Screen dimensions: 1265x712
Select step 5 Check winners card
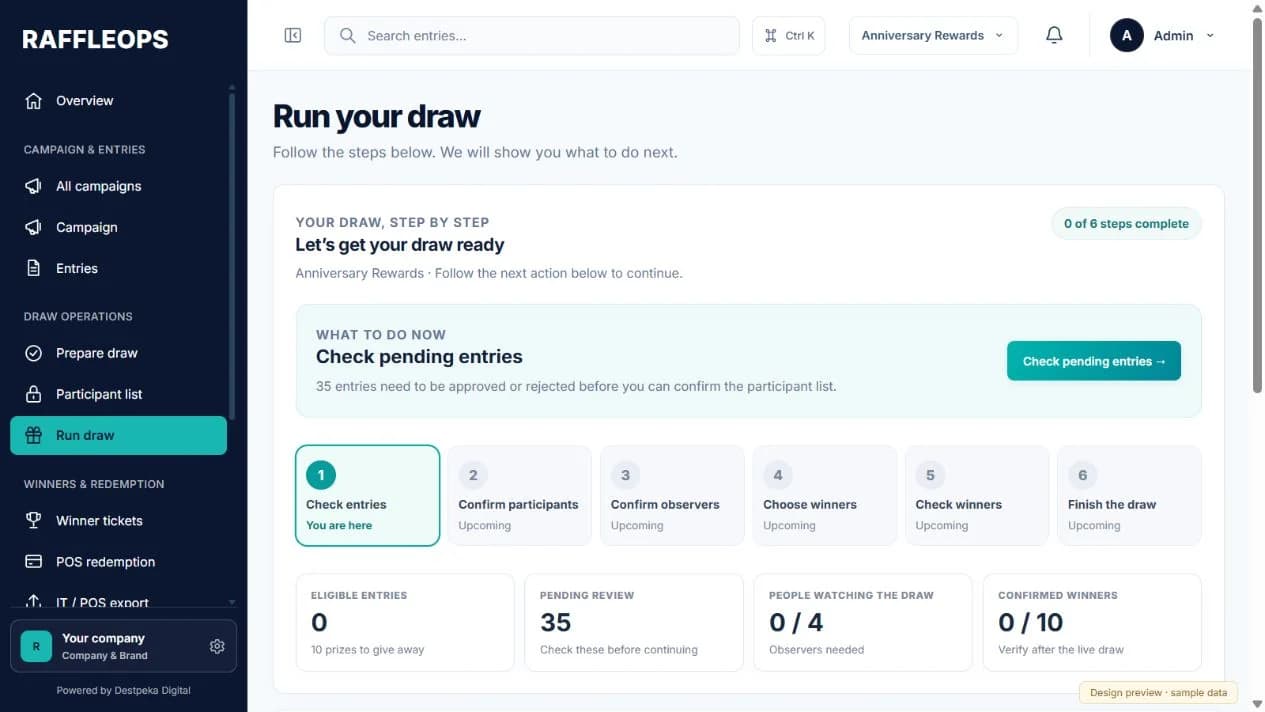[977, 496]
